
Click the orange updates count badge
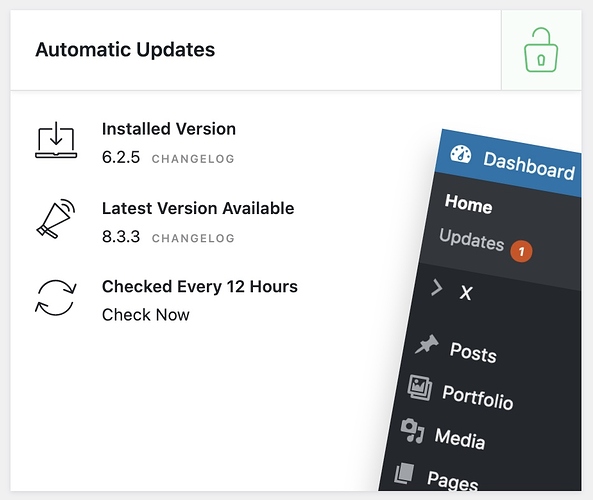click(x=521, y=251)
